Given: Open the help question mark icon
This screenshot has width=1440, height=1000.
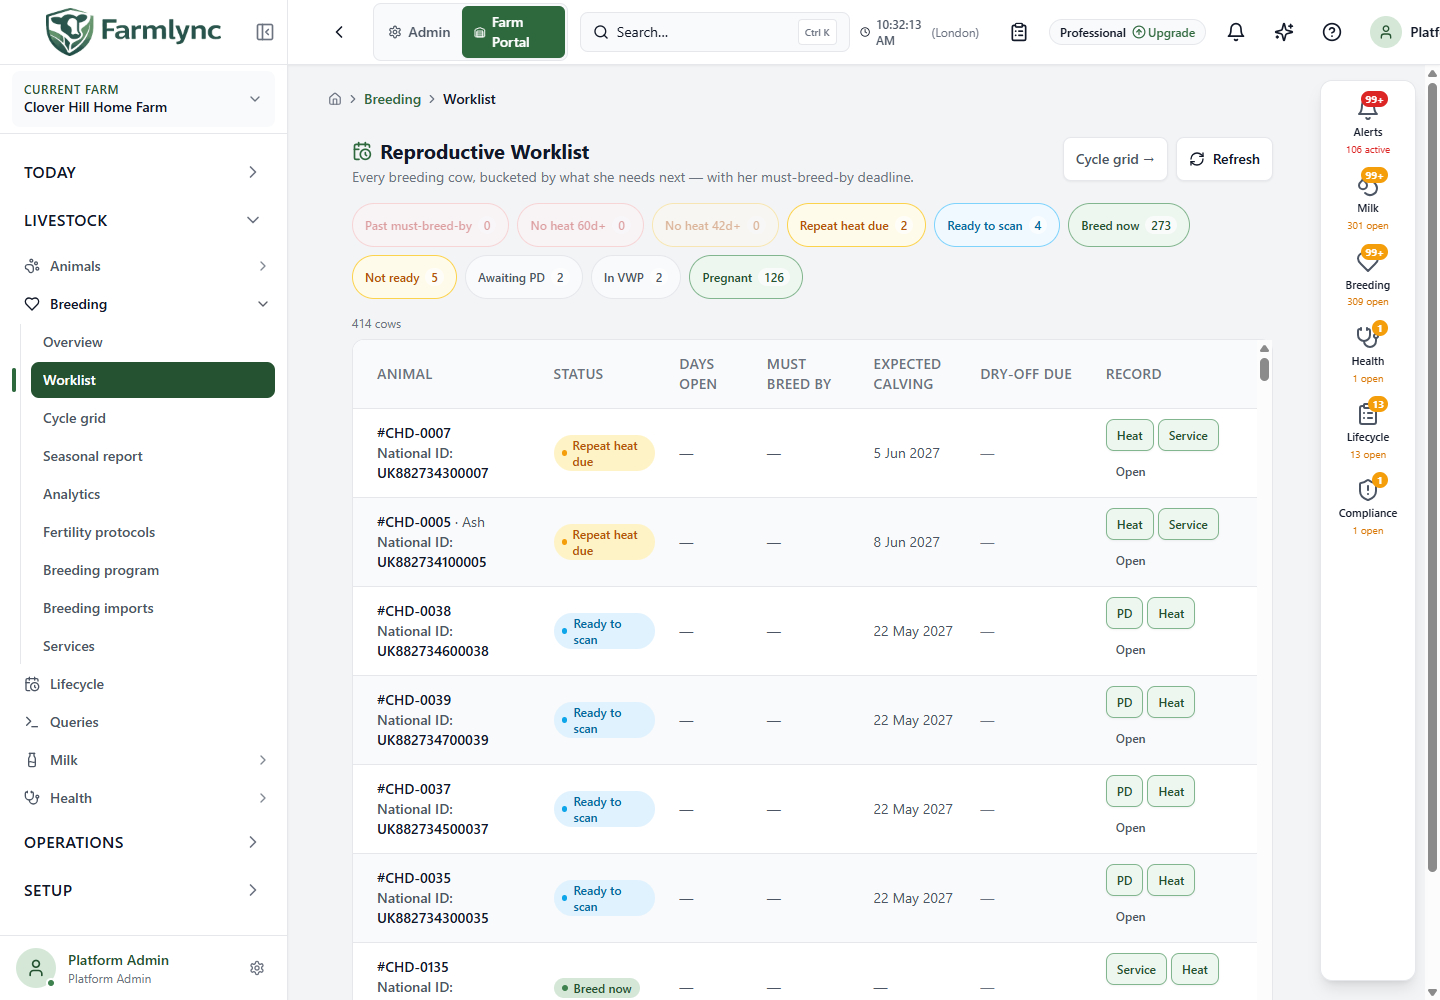Looking at the screenshot, I should click(x=1332, y=32).
